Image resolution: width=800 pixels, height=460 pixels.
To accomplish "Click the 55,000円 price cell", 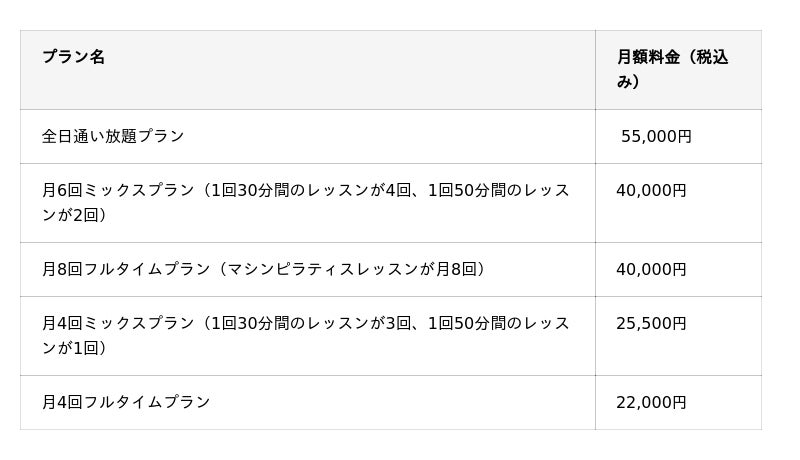I will tap(656, 136).
